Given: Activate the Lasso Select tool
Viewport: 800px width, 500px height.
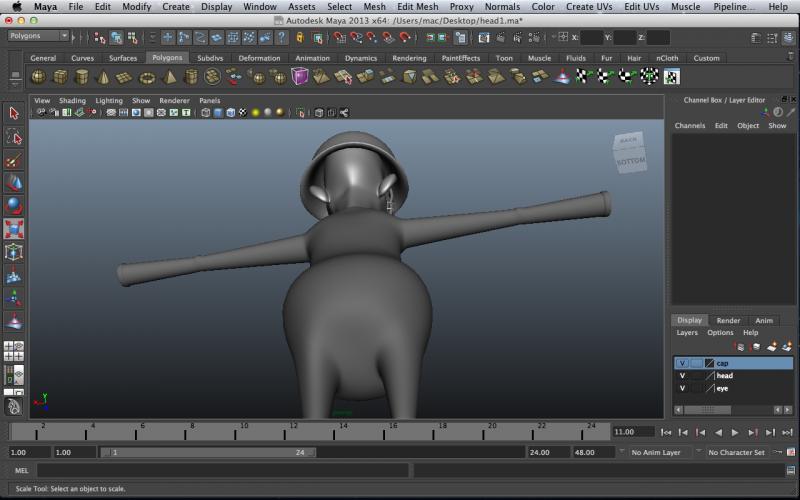Looking at the screenshot, I should (x=14, y=137).
